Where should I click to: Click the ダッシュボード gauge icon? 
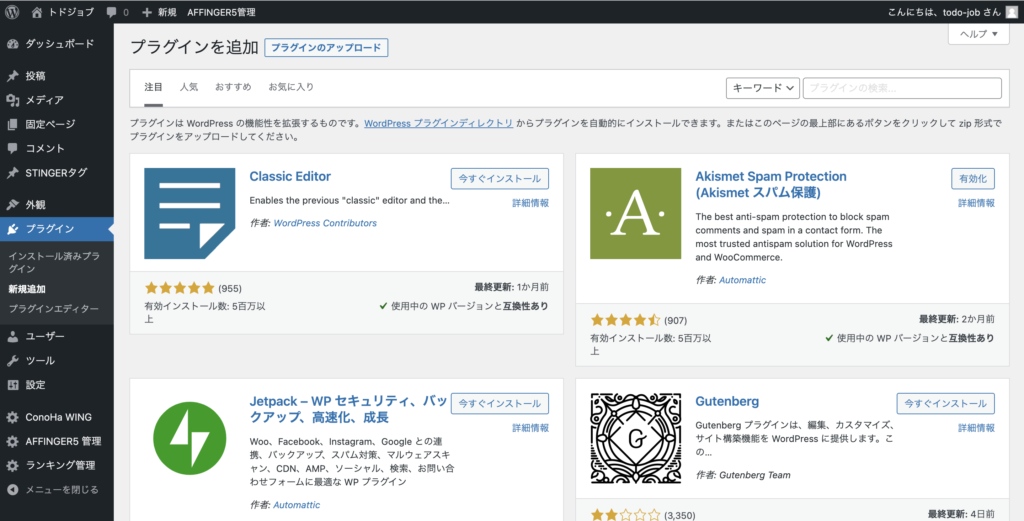point(12,44)
